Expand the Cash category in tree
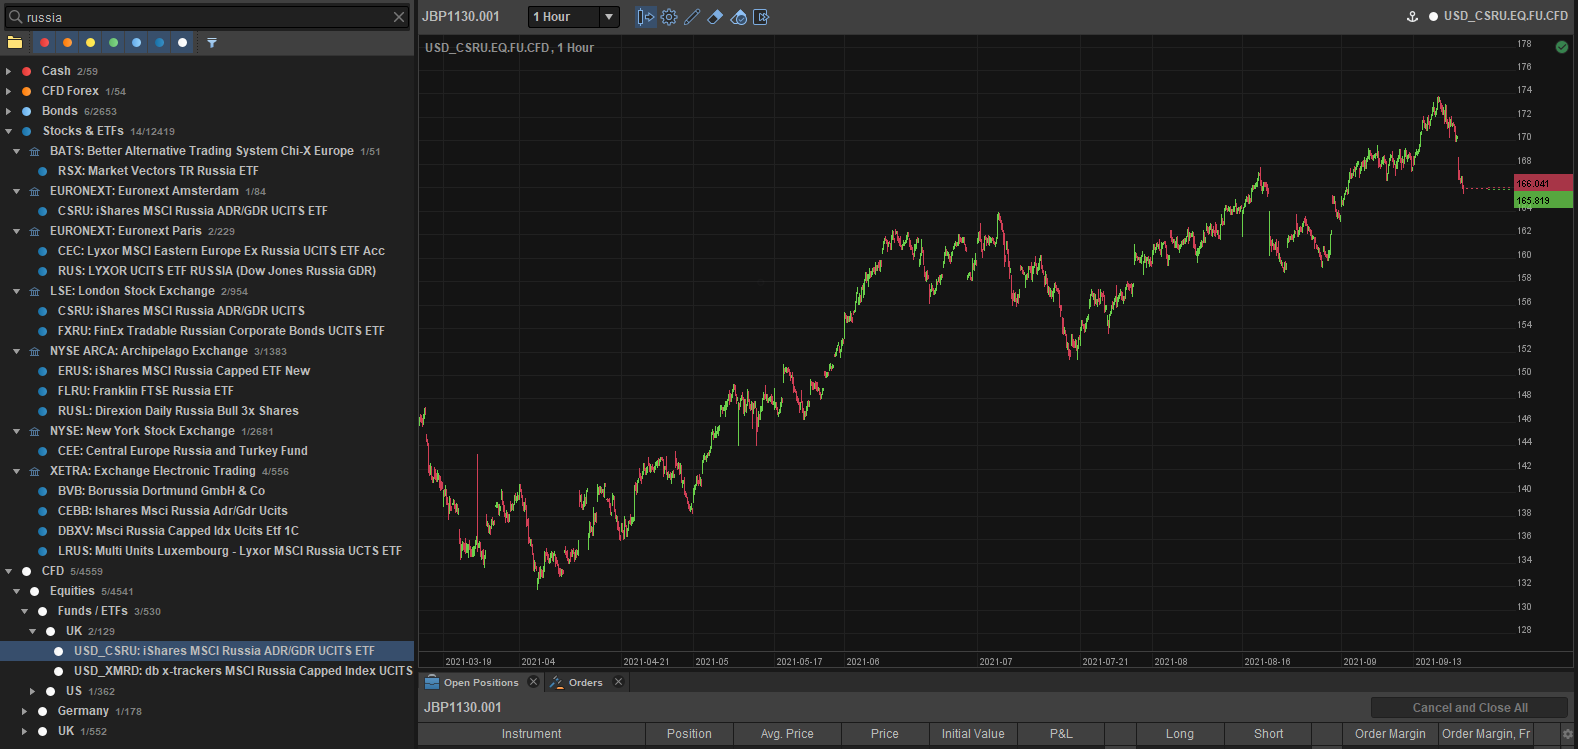Image resolution: width=1578 pixels, height=749 pixels. point(9,71)
